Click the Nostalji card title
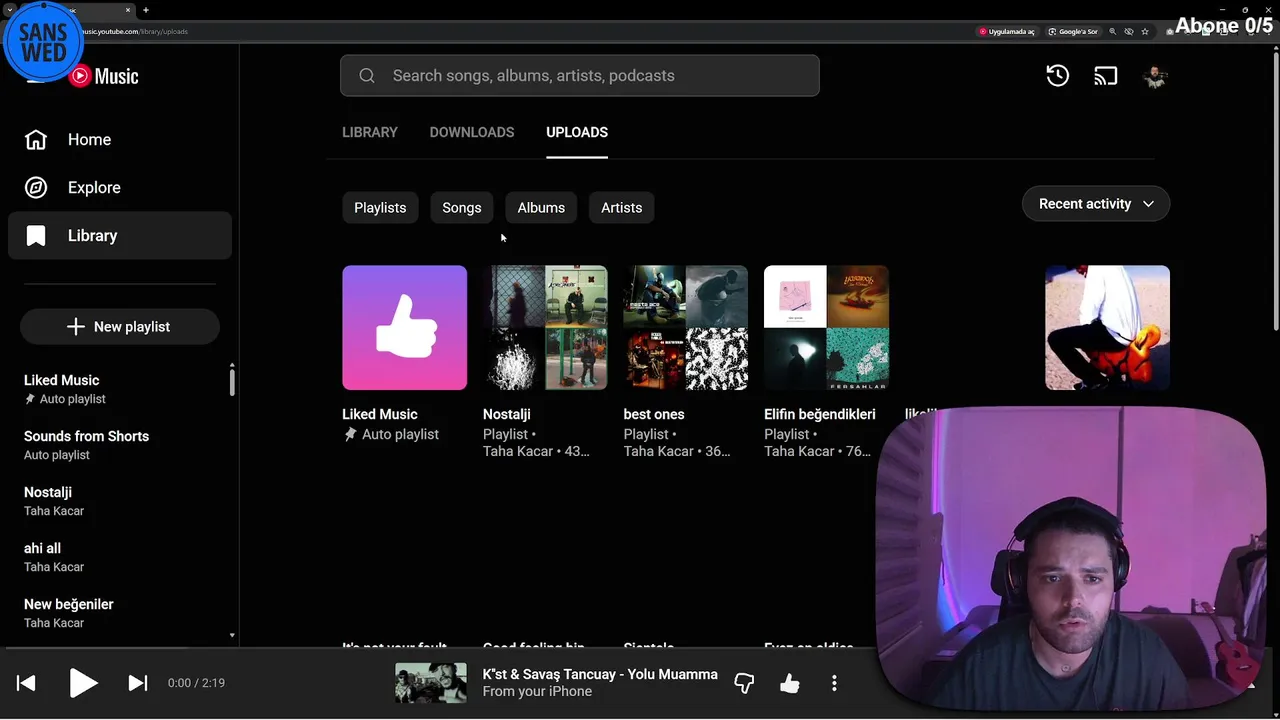The image size is (1280, 720). tap(507, 414)
